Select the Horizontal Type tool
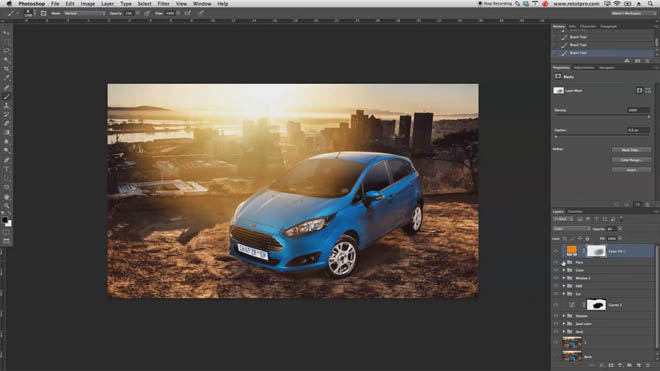The width and height of the screenshot is (660, 371). (x=6, y=169)
